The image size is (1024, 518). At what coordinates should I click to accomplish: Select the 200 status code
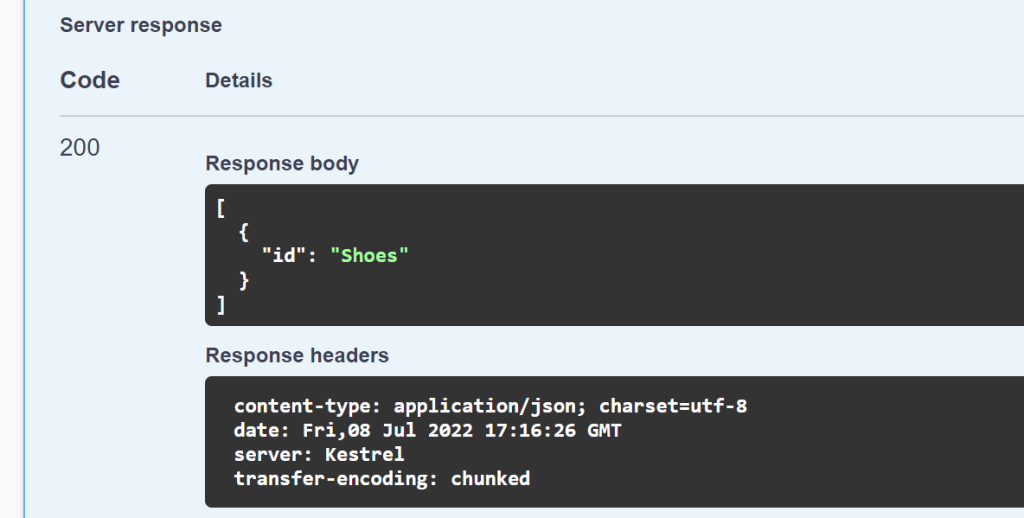pyautogui.click(x=80, y=148)
